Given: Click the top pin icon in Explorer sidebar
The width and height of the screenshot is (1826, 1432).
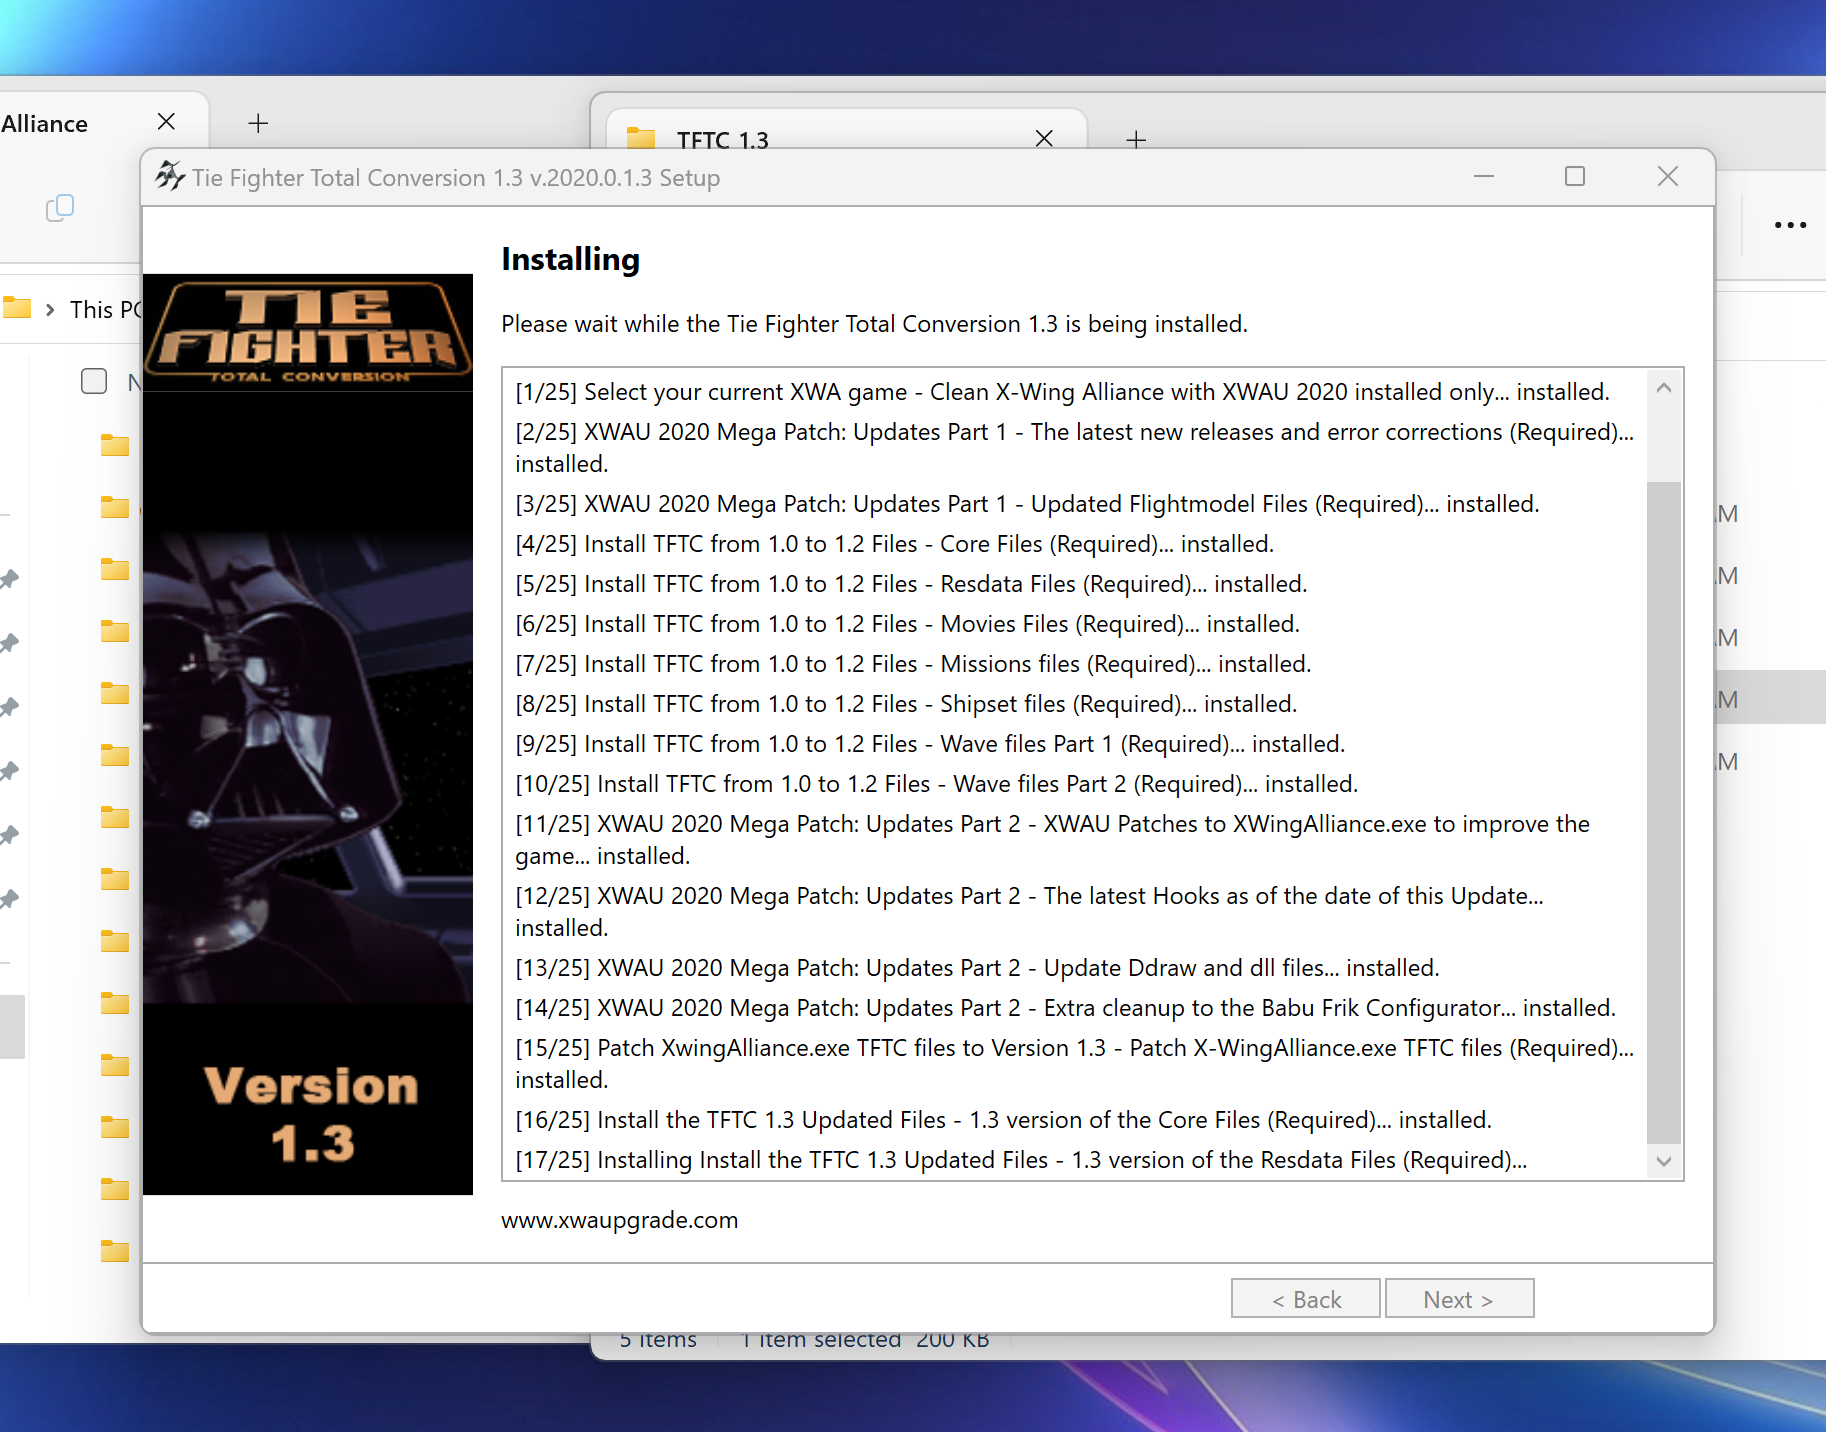Looking at the screenshot, I should (9, 579).
